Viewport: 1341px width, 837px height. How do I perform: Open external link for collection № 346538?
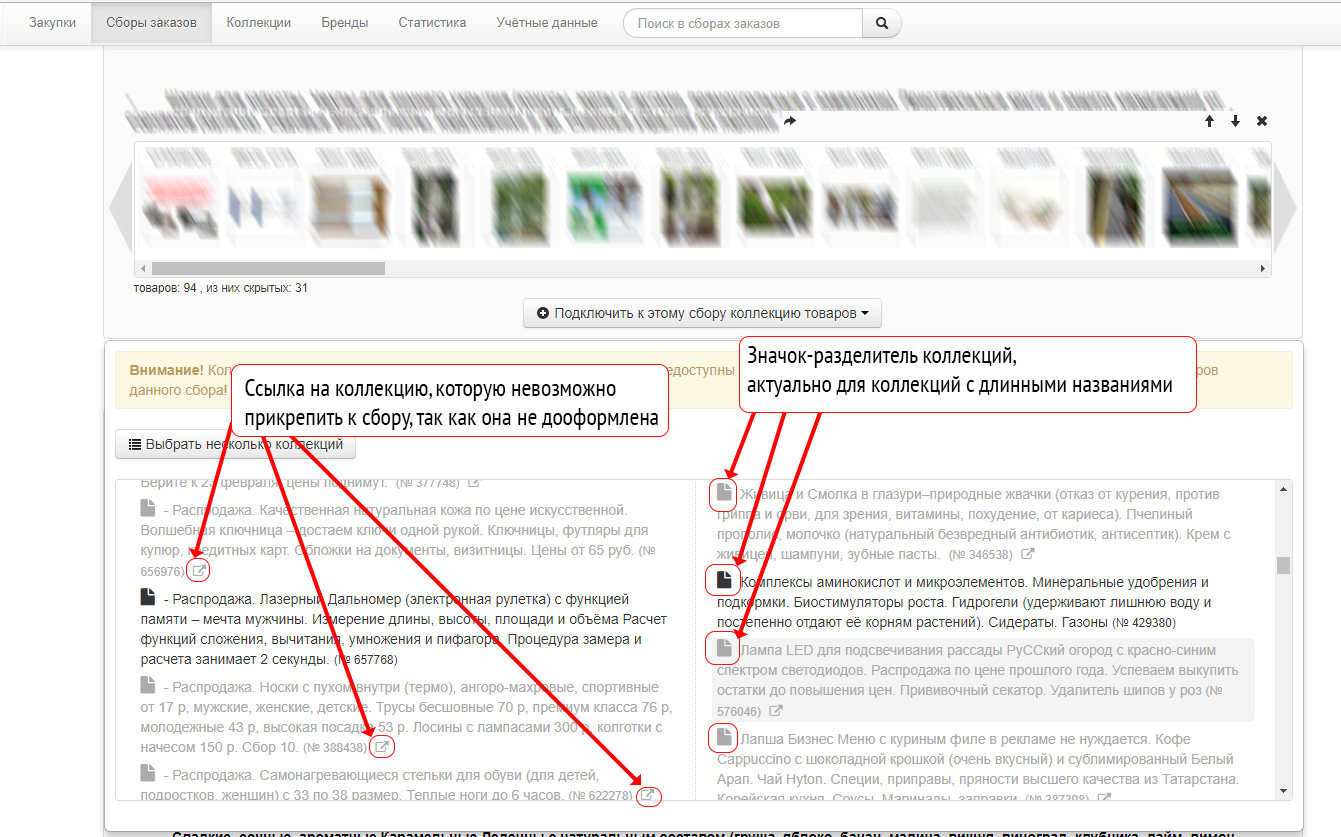1027,554
